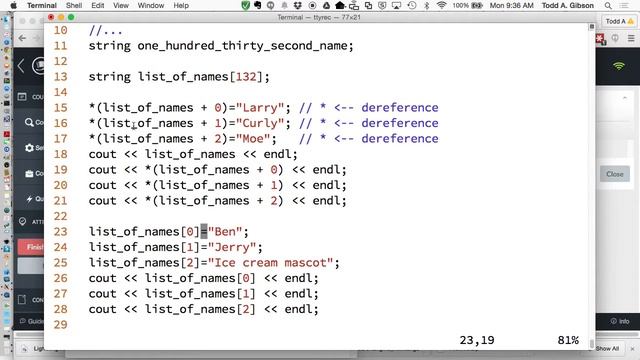Open Time Machine menu bar icon
Image resolution: width=640 pixels, height=360 pixels.
412,5
